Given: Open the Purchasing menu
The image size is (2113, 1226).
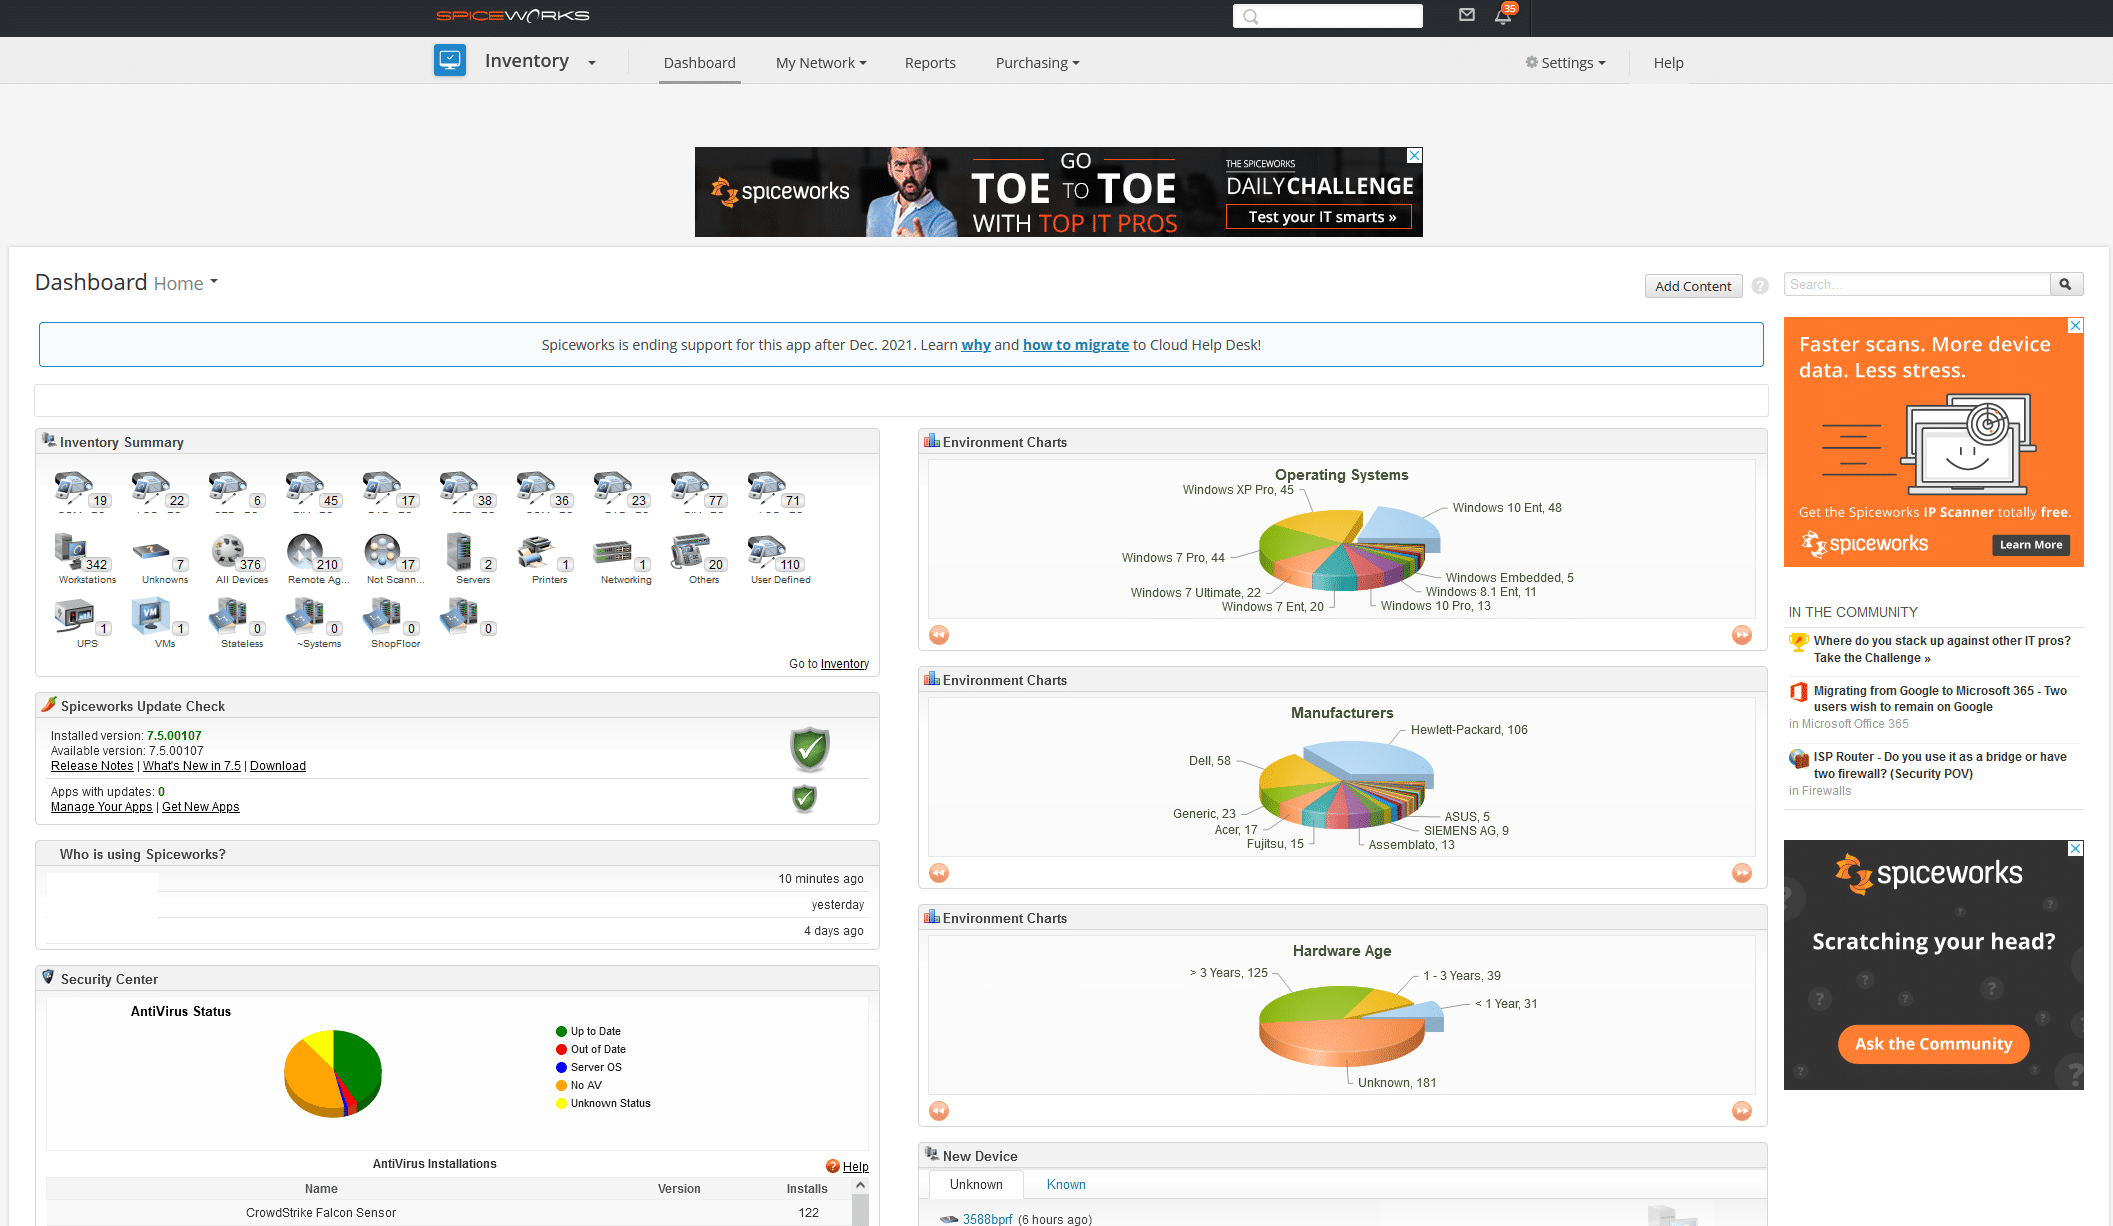Looking at the screenshot, I should click(x=1037, y=63).
